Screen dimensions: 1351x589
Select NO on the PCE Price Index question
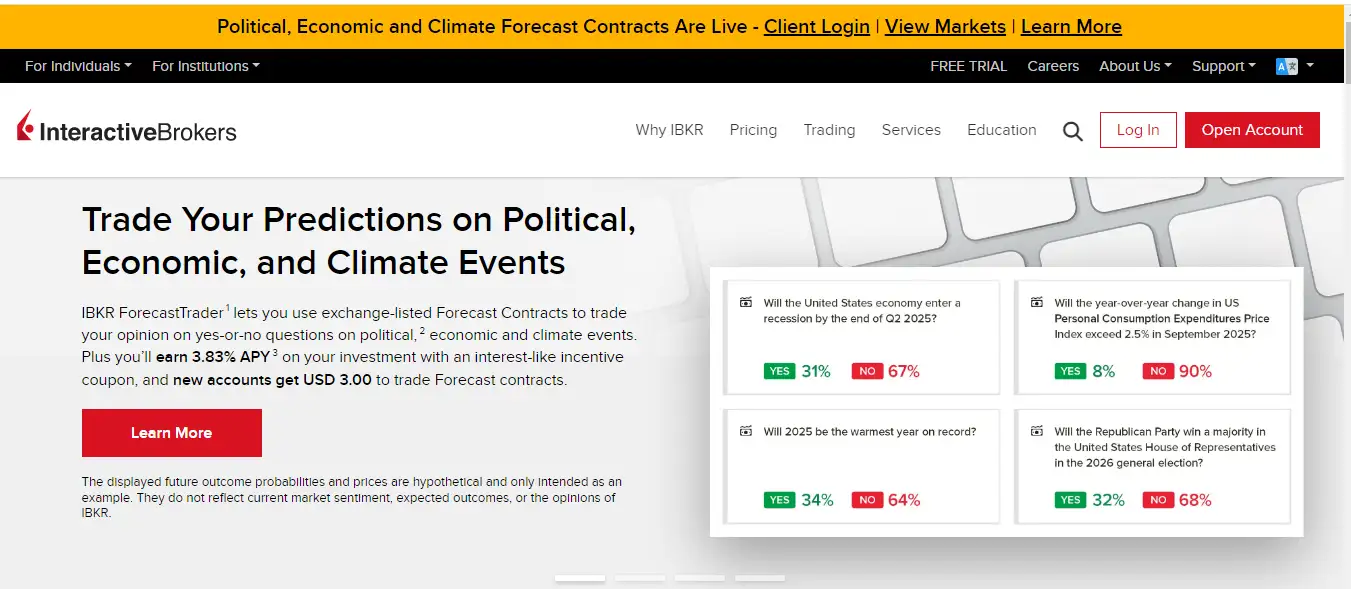(1158, 371)
